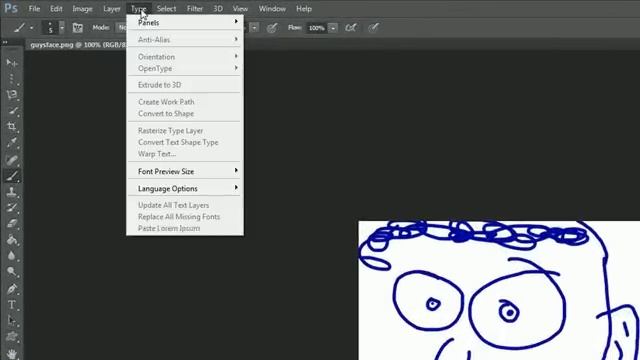Click the face drawing on the canvas
The width and height of the screenshot is (640, 360).
499,291
